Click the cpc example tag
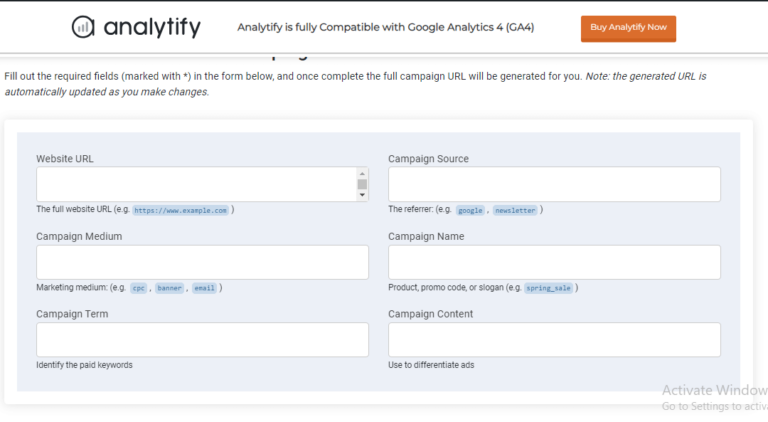Viewport: 768px width, 422px height. (x=138, y=288)
